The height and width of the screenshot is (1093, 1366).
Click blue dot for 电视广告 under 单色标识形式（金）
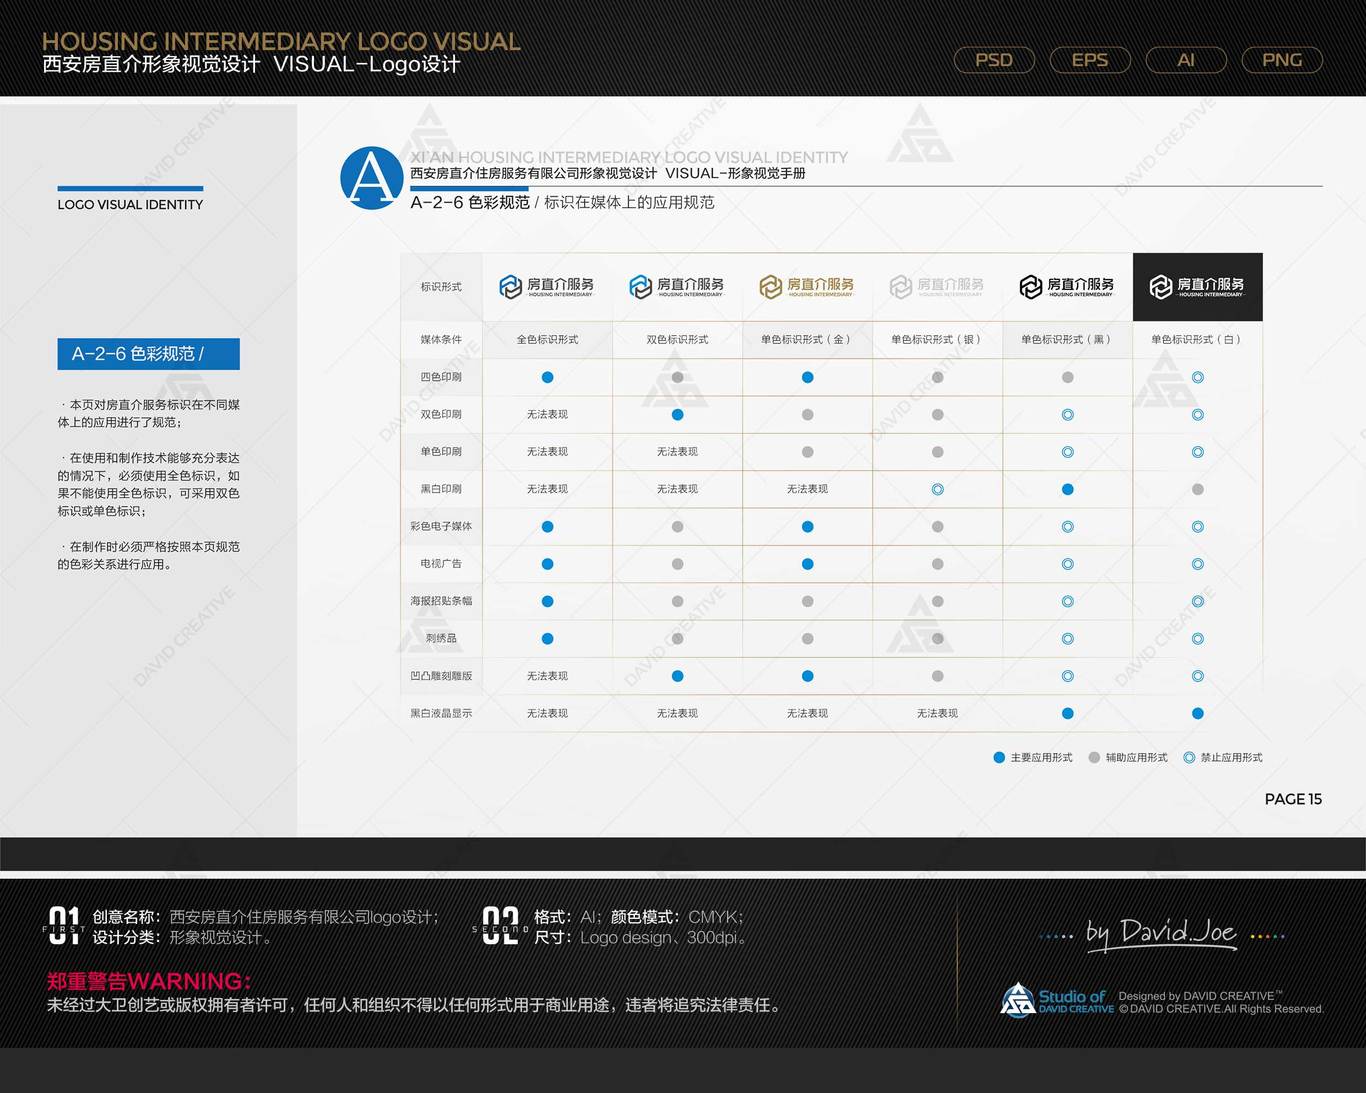[807, 564]
